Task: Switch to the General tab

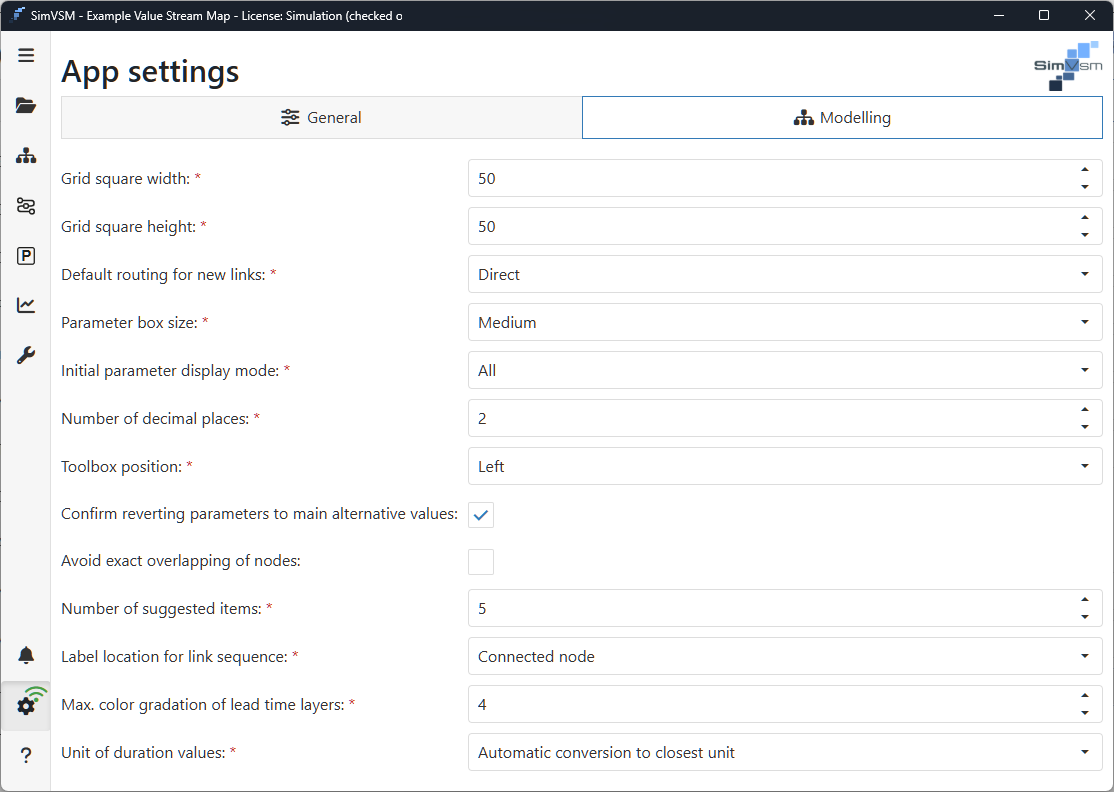Action: (x=321, y=118)
